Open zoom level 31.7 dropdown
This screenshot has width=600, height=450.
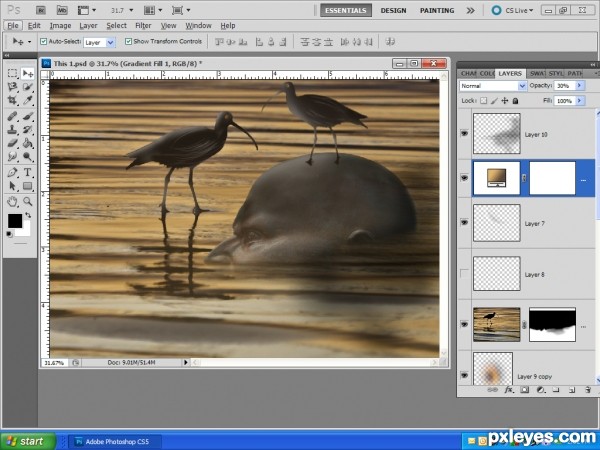[131, 10]
